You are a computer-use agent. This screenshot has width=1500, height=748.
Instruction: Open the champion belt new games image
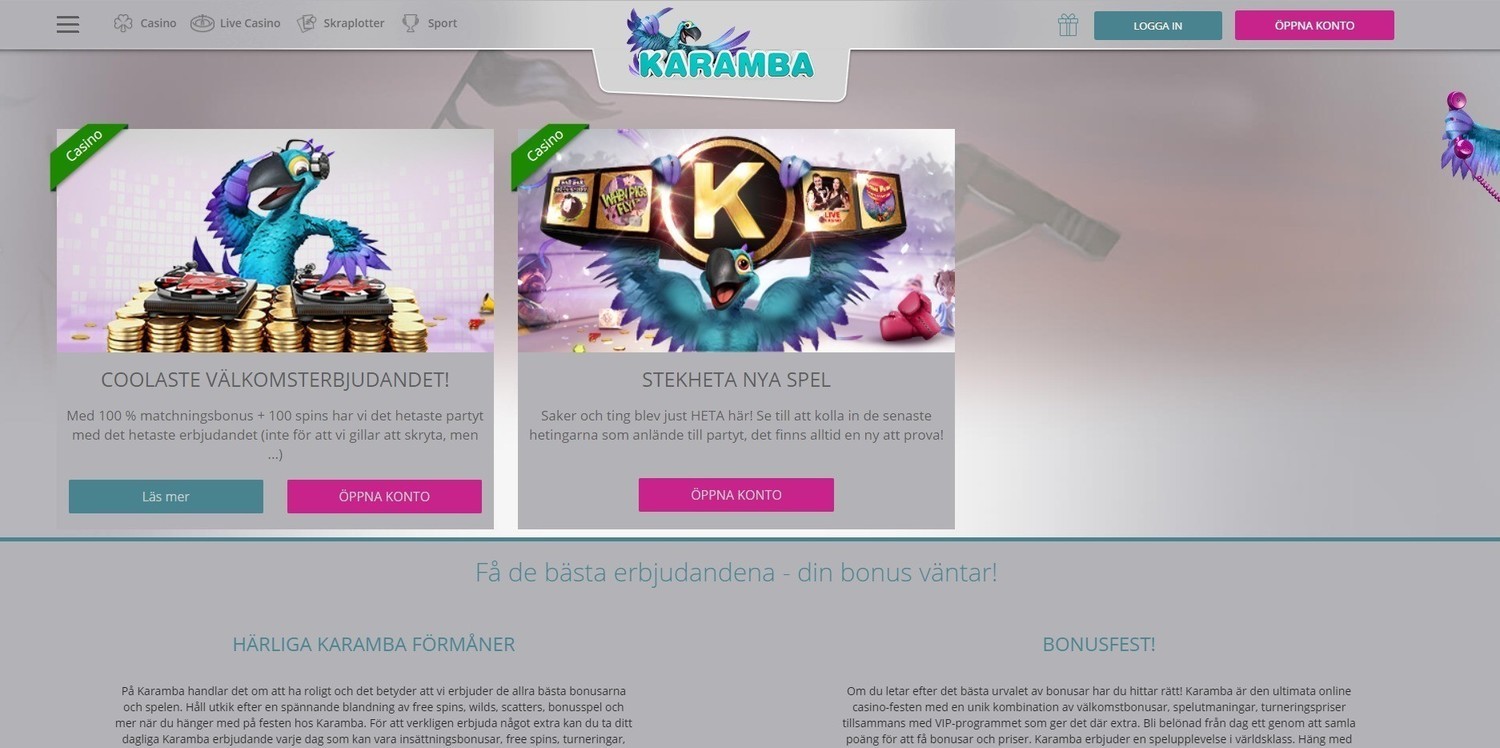coord(736,240)
